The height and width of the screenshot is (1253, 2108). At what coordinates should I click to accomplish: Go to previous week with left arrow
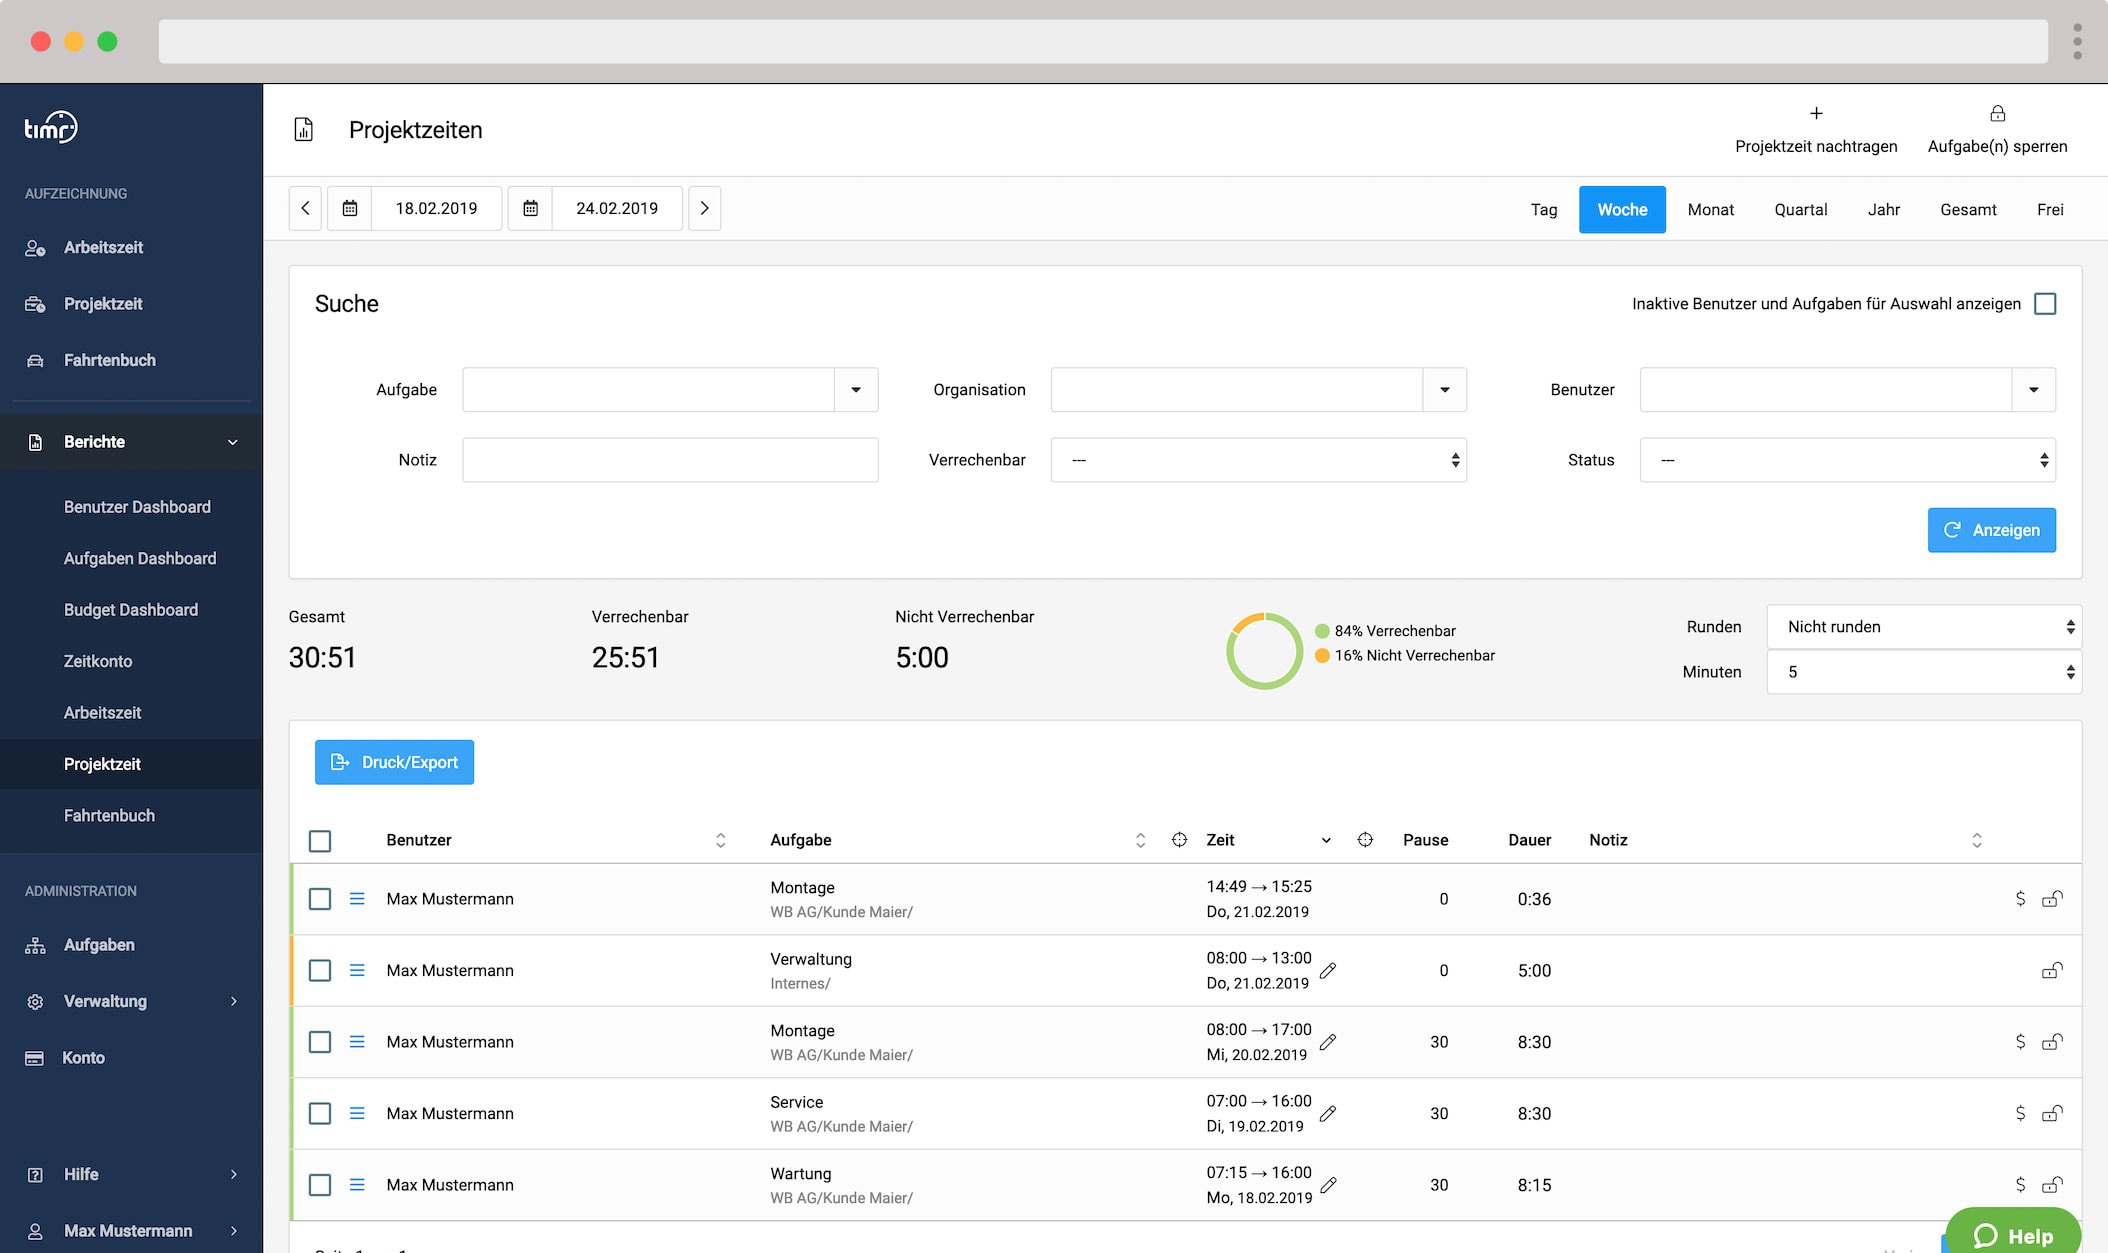tap(305, 208)
